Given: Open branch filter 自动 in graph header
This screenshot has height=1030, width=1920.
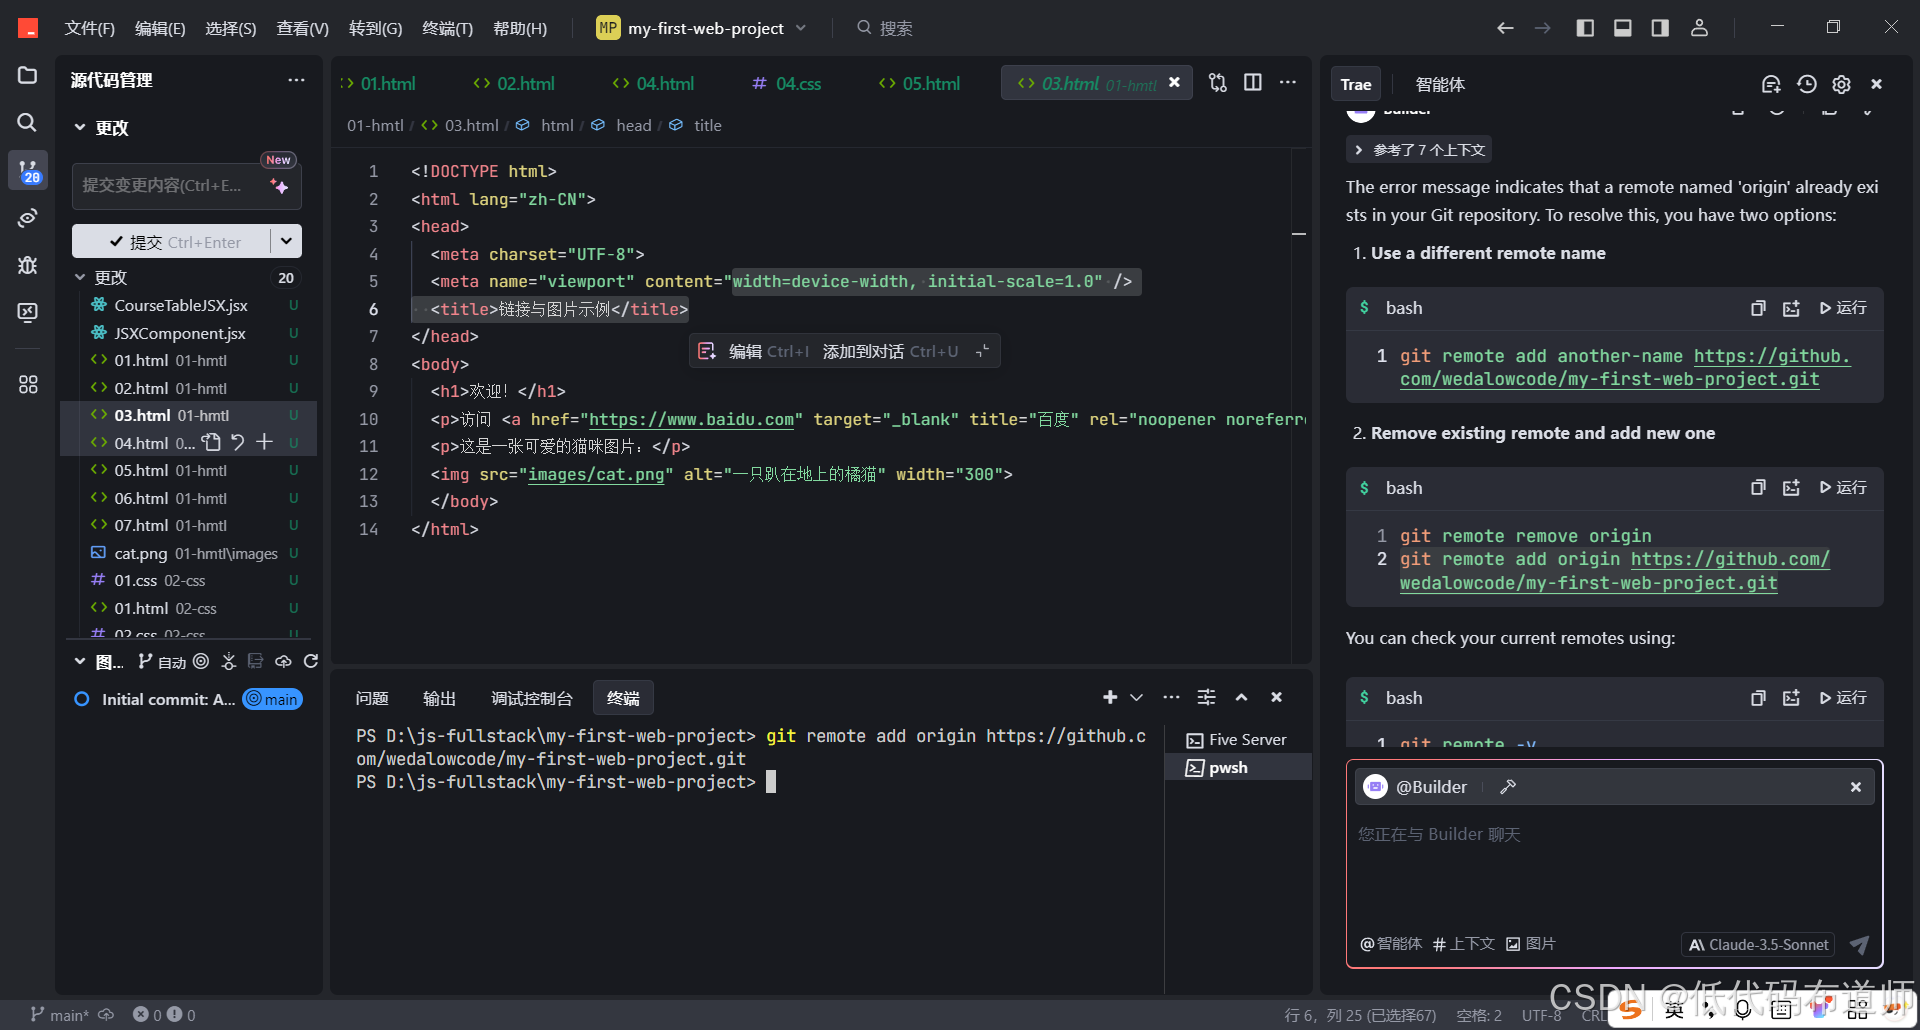Looking at the screenshot, I should point(162,661).
